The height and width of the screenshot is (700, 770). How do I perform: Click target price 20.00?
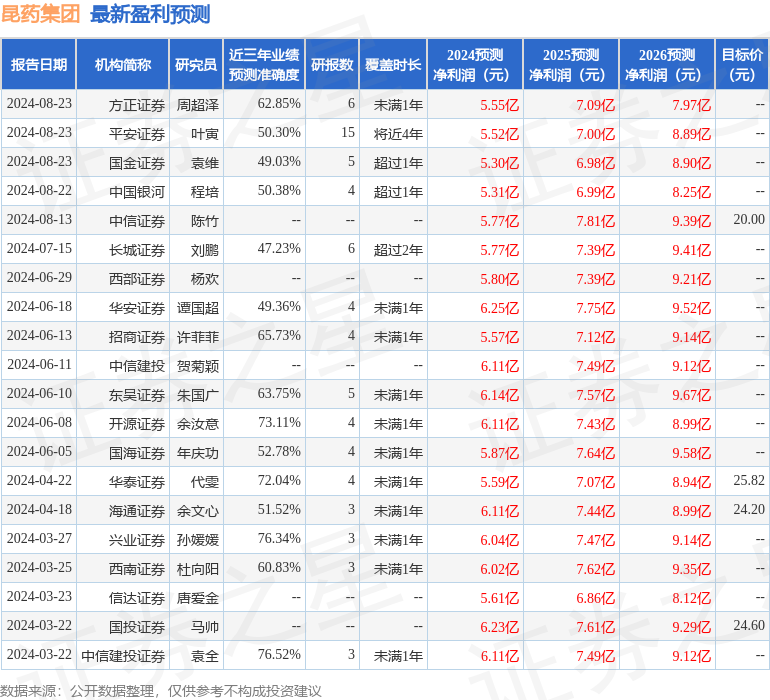[749, 220]
